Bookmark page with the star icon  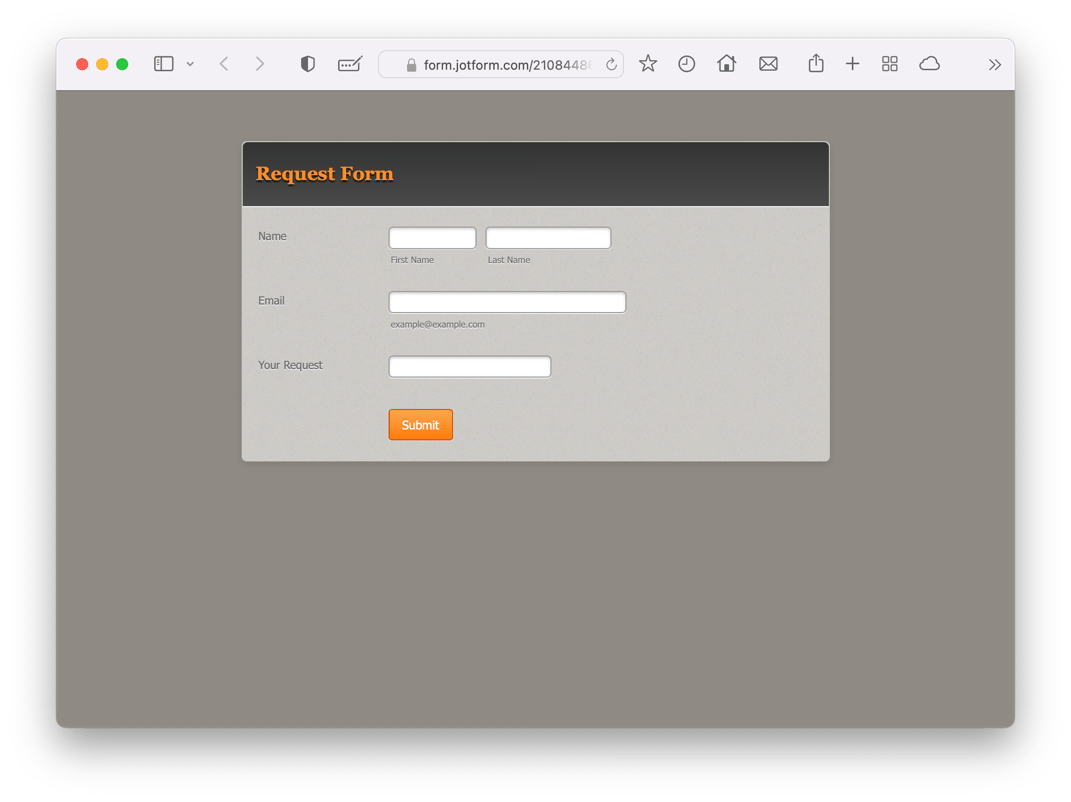click(x=648, y=64)
